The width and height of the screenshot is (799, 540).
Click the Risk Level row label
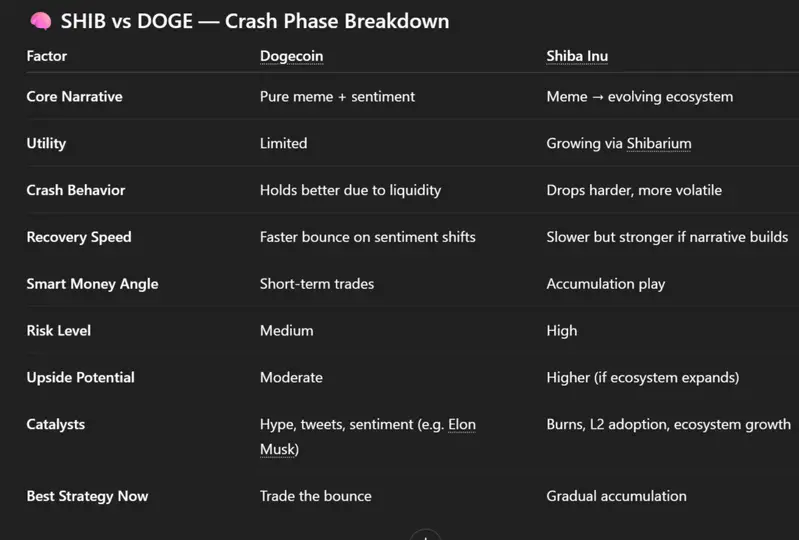tap(59, 330)
